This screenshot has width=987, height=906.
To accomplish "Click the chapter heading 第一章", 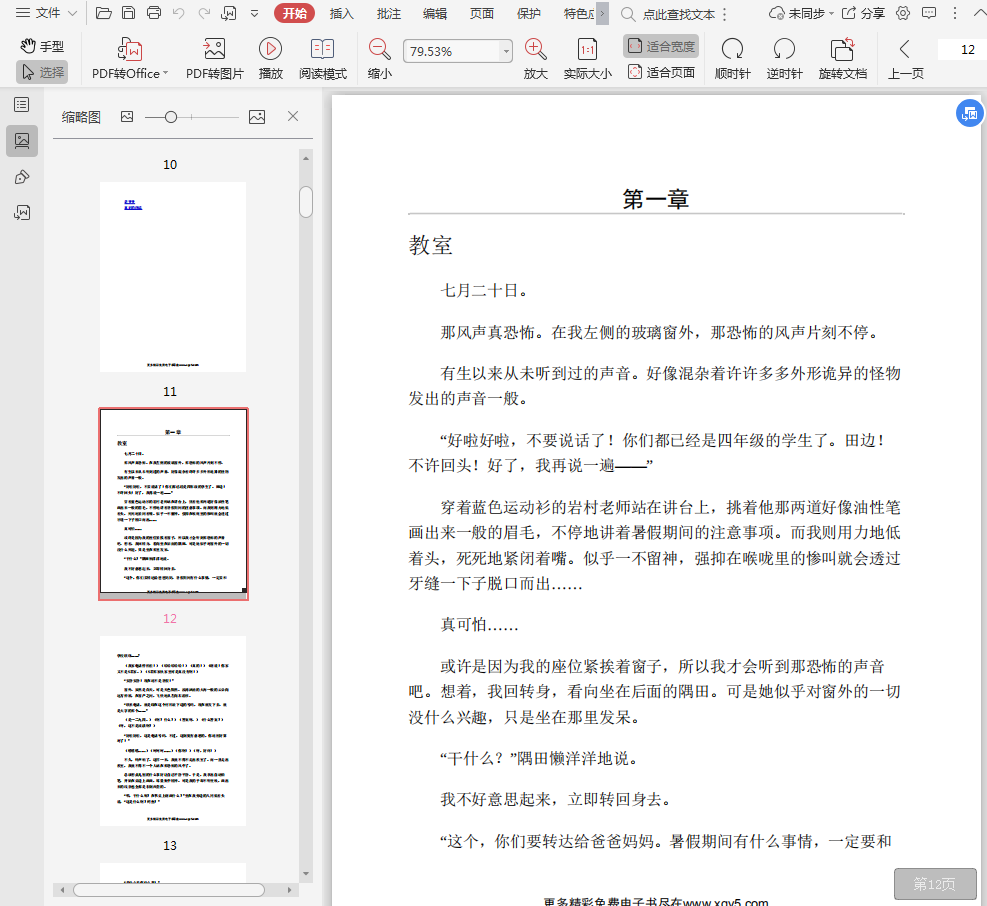I will [x=655, y=199].
